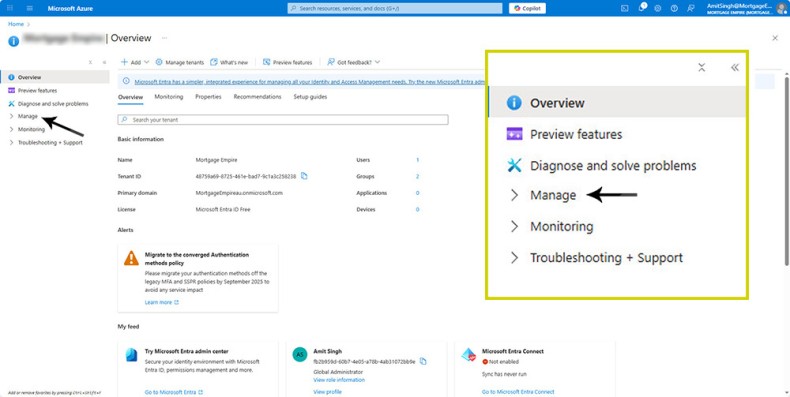Click the Tenant ID value text

point(246,176)
